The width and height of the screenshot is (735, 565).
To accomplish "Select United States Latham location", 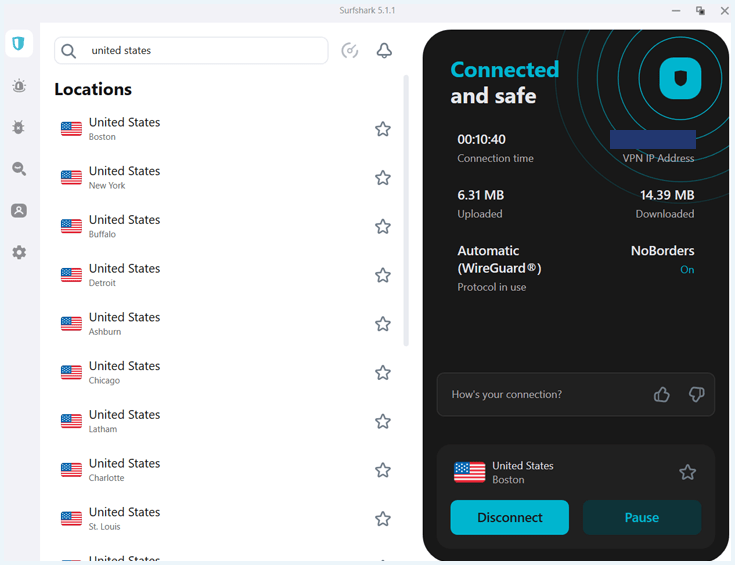I will (225, 422).
